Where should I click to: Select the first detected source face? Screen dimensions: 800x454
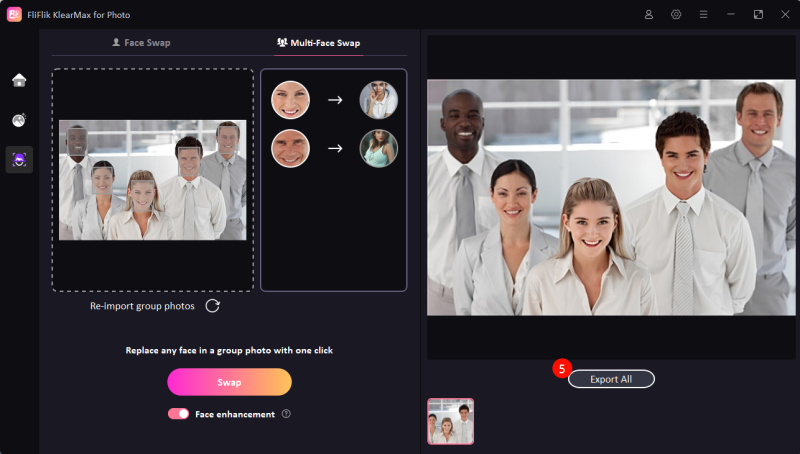[x=290, y=100]
